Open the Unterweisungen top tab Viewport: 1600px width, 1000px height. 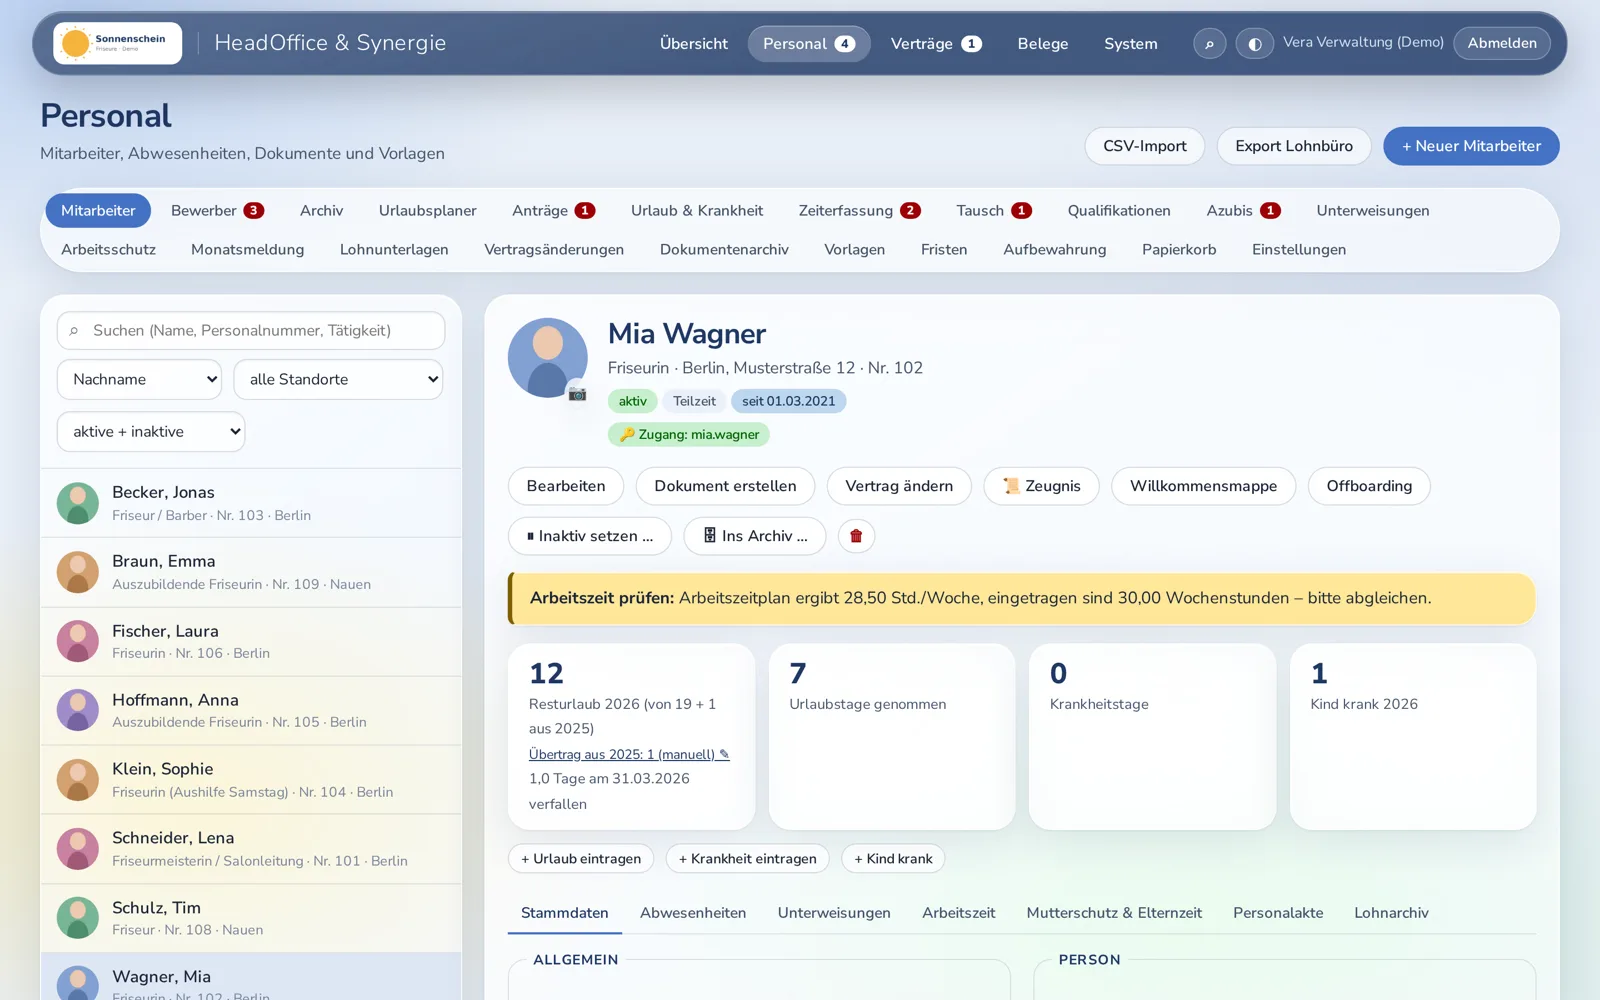click(1373, 211)
